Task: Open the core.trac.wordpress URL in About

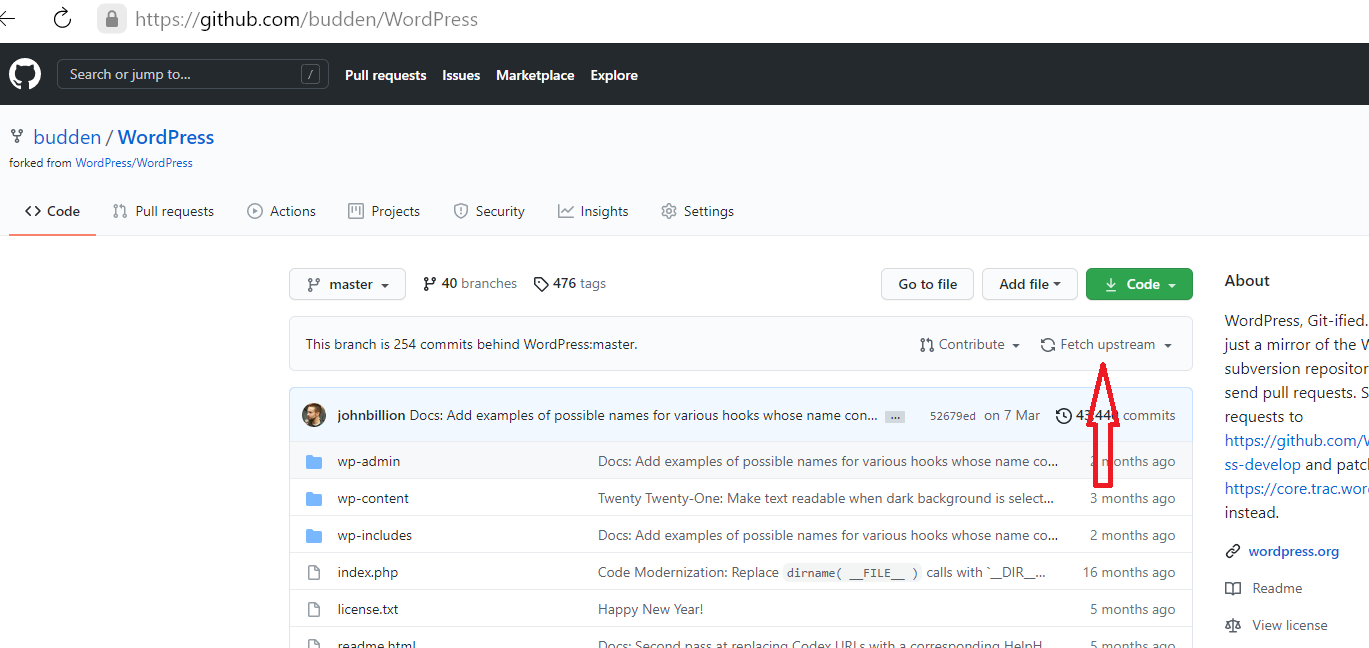Action: 1296,489
